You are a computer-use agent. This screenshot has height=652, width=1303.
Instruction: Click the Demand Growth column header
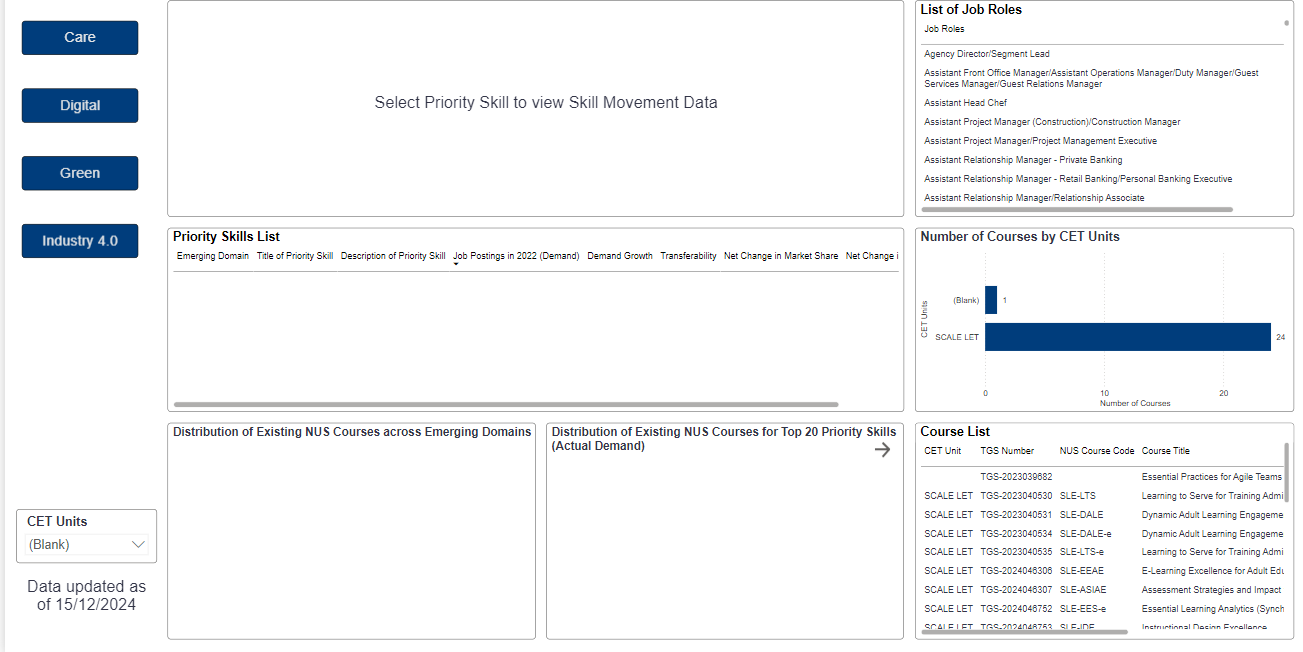tap(620, 256)
